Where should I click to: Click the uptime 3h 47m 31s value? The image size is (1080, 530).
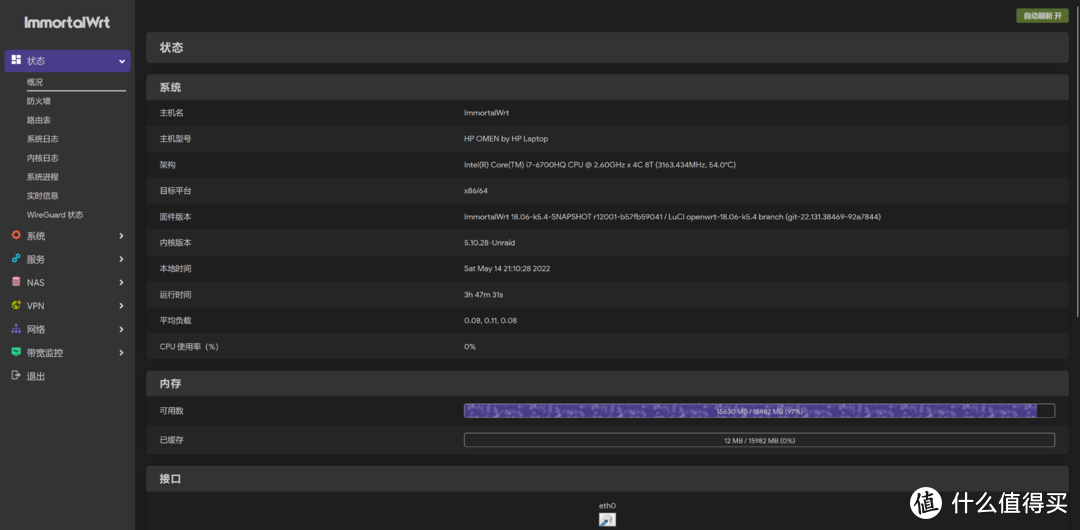pyautogui.click(x=483, y=294)
